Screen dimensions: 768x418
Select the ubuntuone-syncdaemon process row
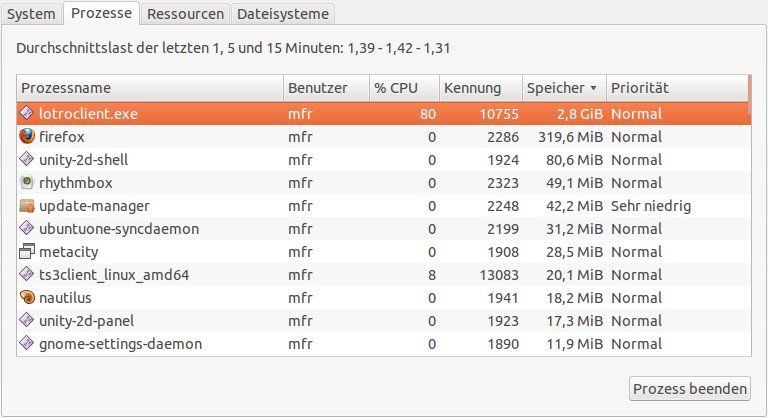[384, 229]
